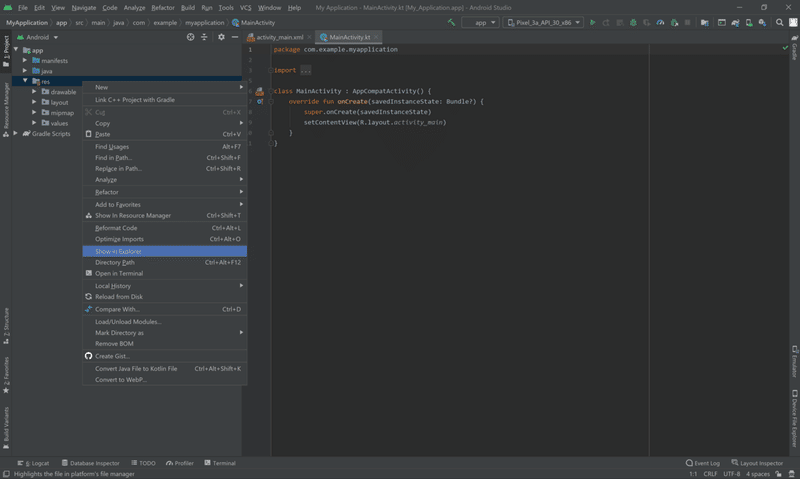The image size is (800, 479).
Task: Click Sync Project with Gradle Files icon
Action: pos(735,22)
